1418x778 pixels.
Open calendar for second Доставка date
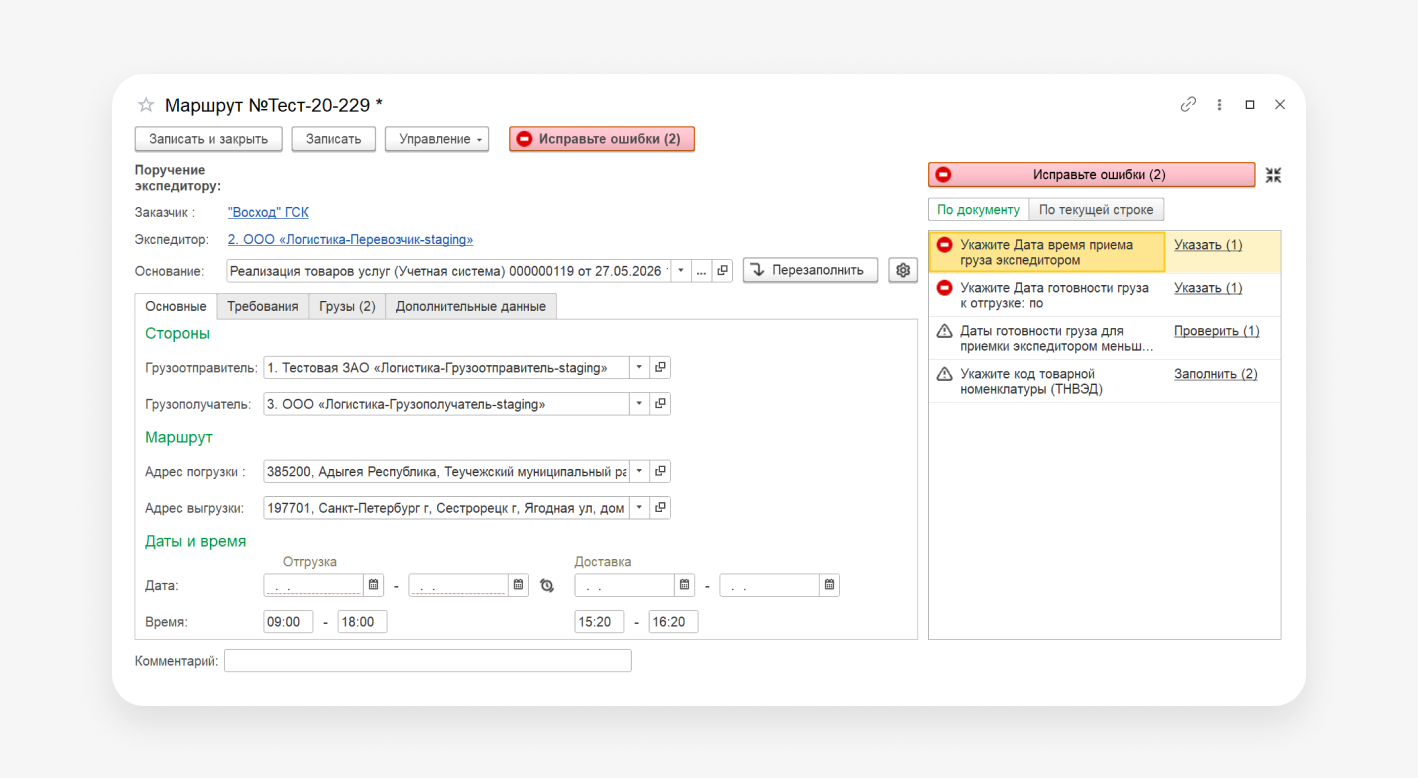click(x=829, y=585)
